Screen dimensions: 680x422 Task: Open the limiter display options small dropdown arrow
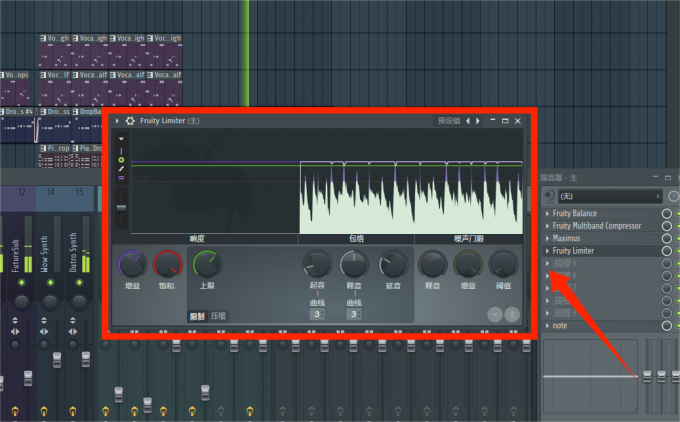[121, 139]
